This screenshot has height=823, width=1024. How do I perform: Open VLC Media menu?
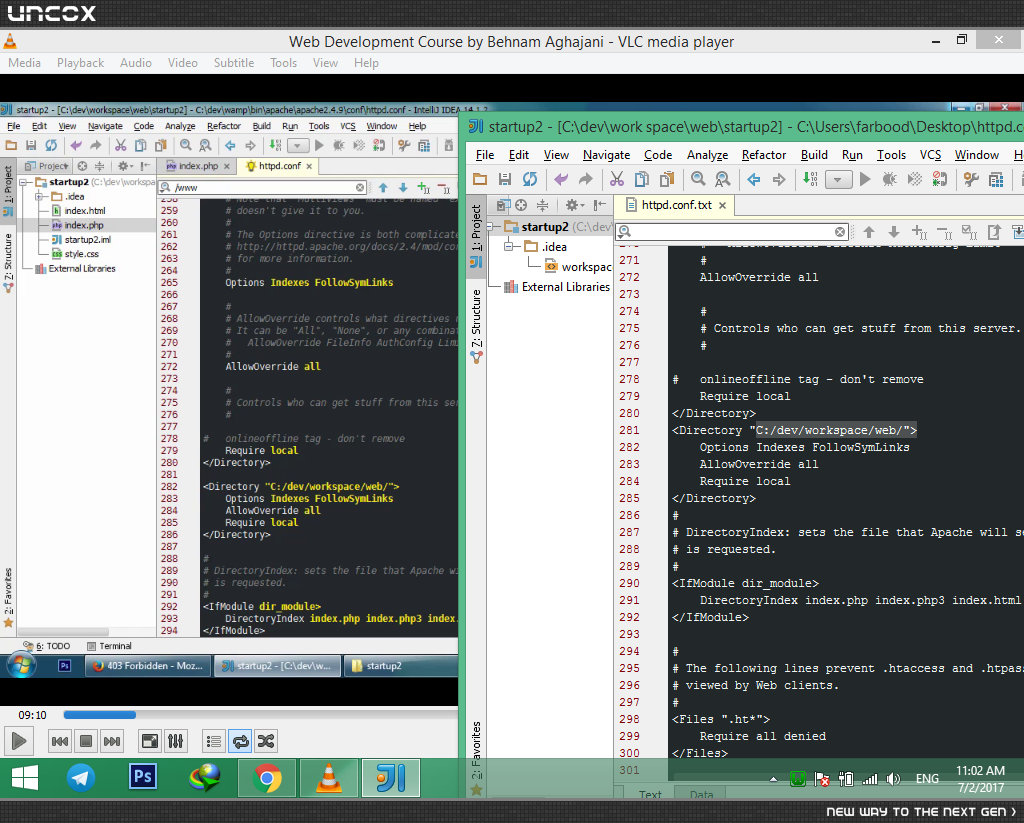click(x=24, y=63)
